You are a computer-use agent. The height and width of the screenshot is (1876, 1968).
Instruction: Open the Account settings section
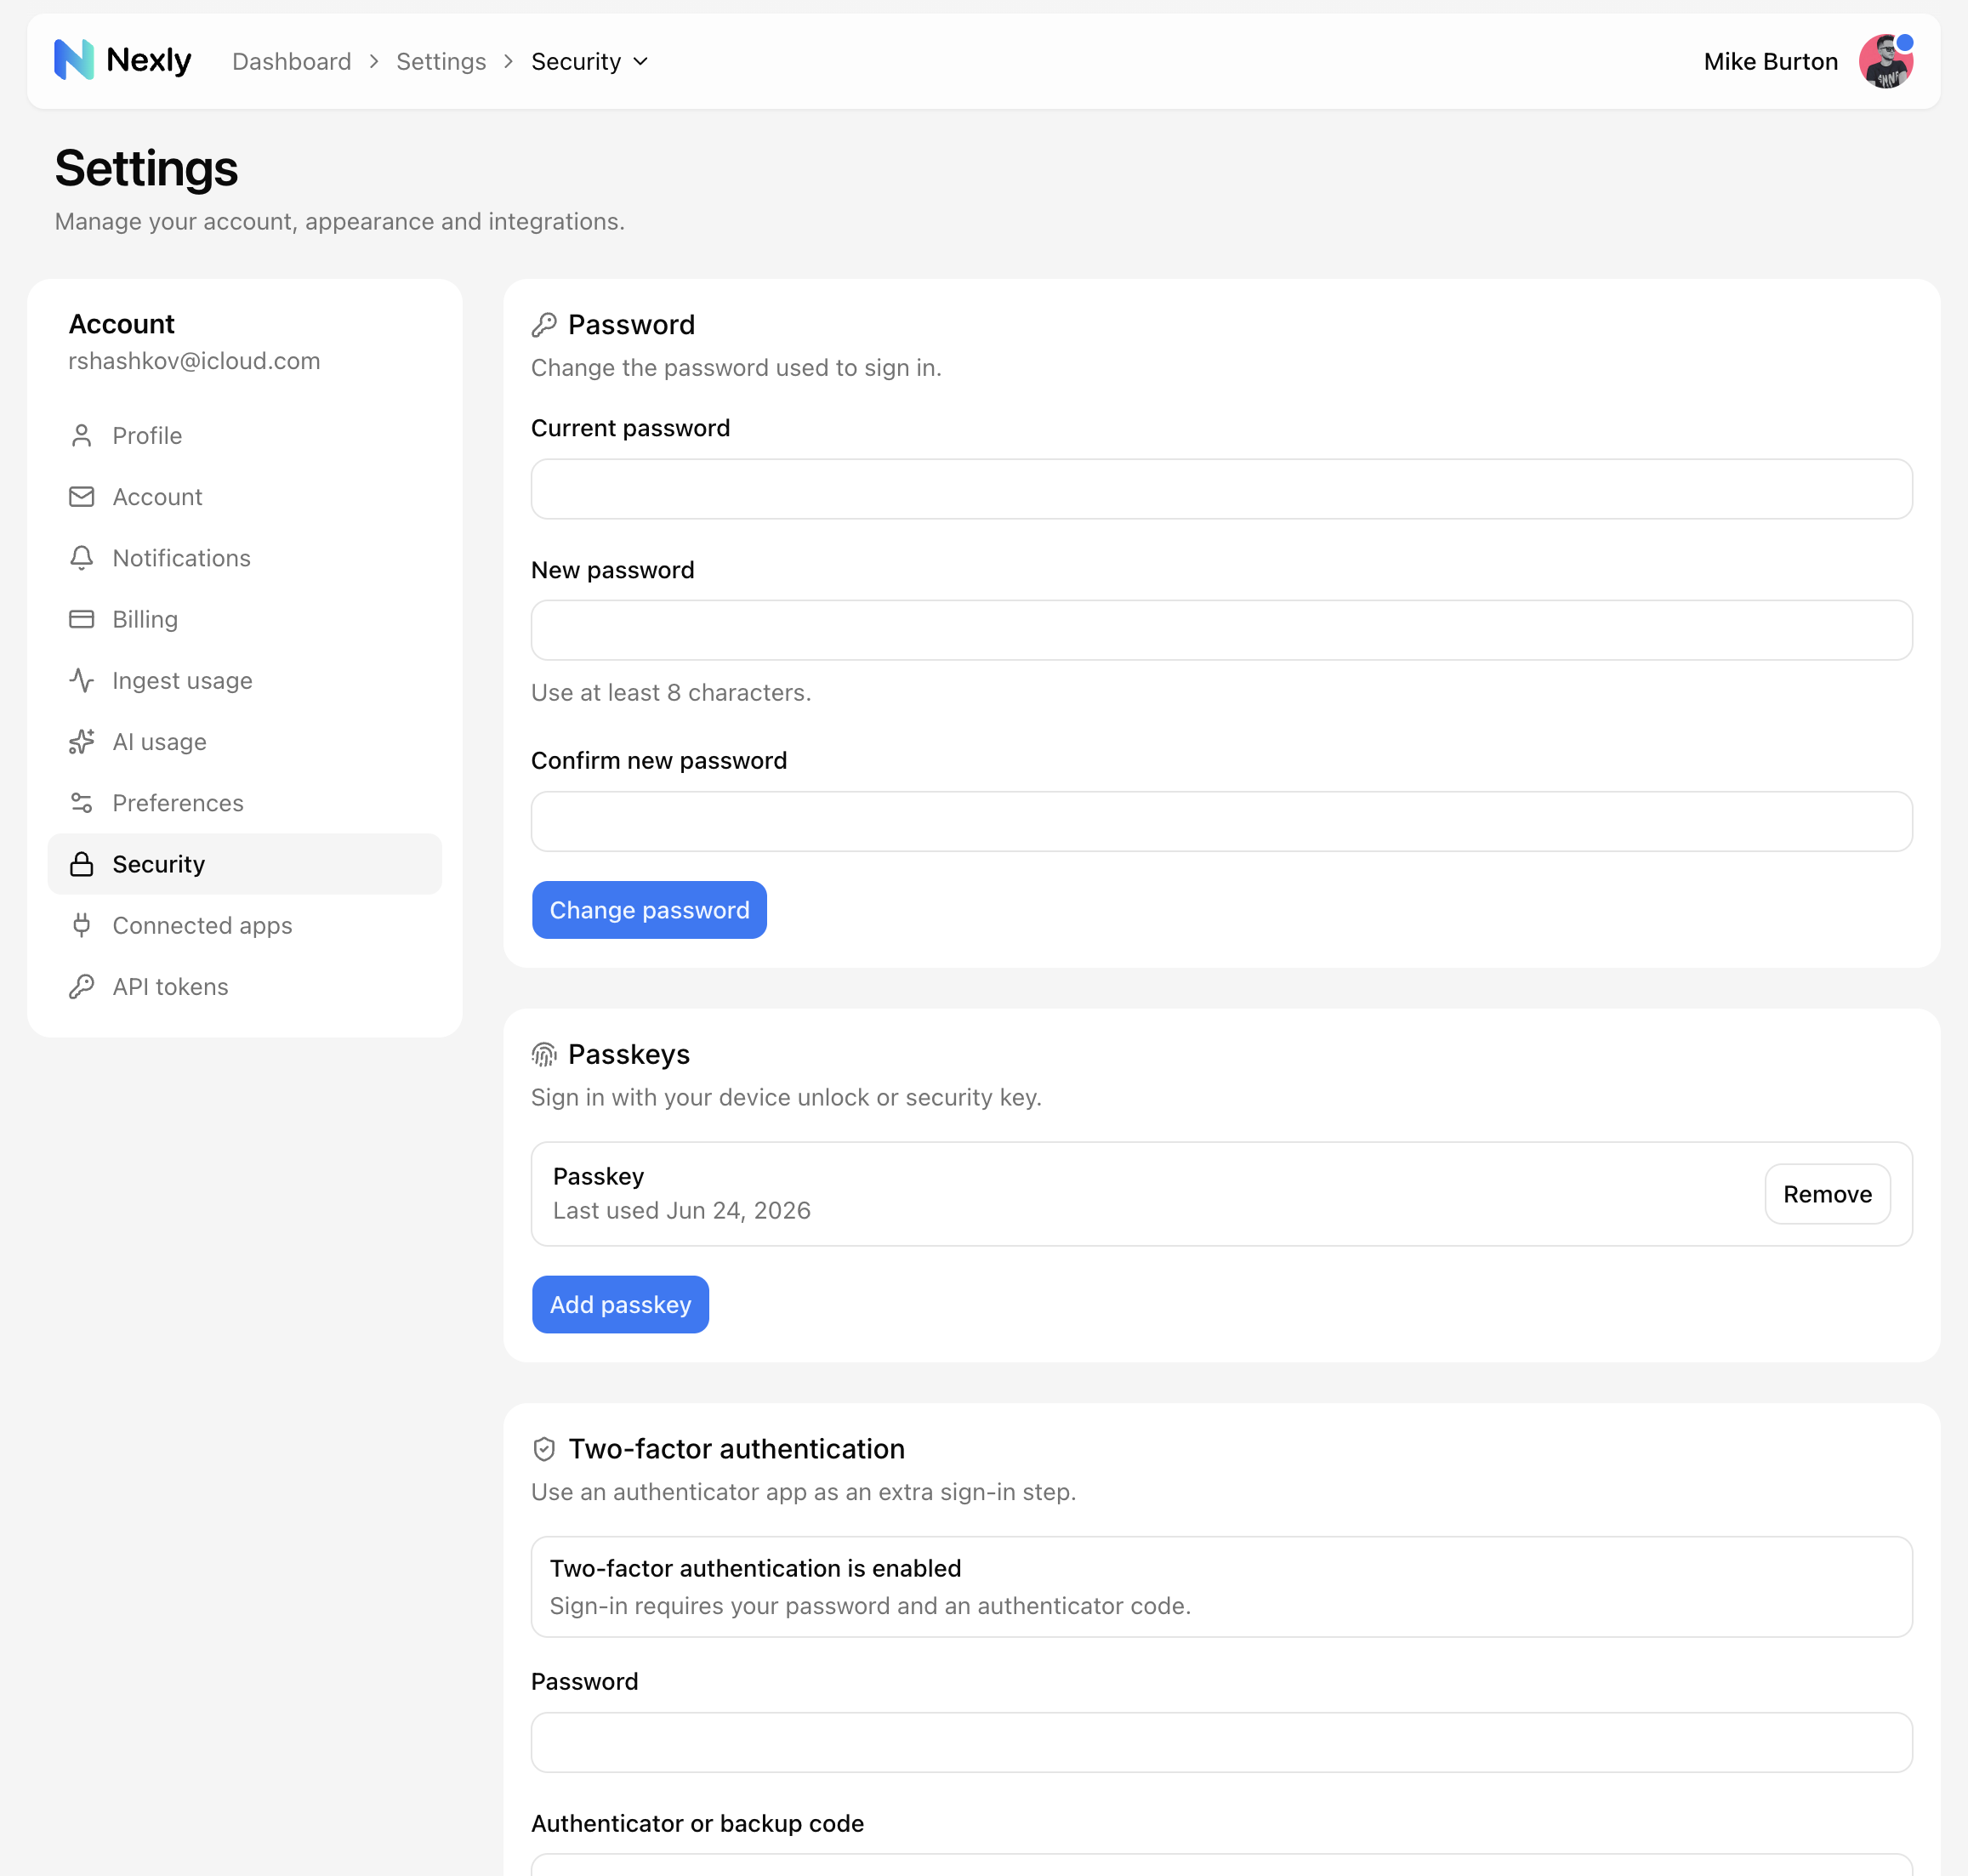(x=245, y=497)
